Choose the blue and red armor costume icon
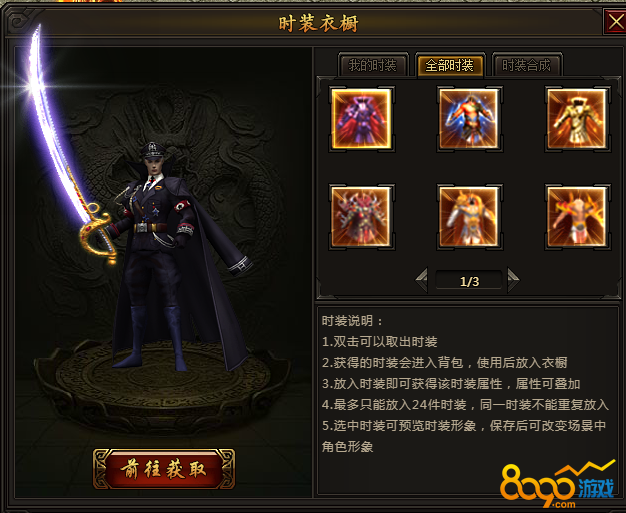 click(x=469, y=119)
